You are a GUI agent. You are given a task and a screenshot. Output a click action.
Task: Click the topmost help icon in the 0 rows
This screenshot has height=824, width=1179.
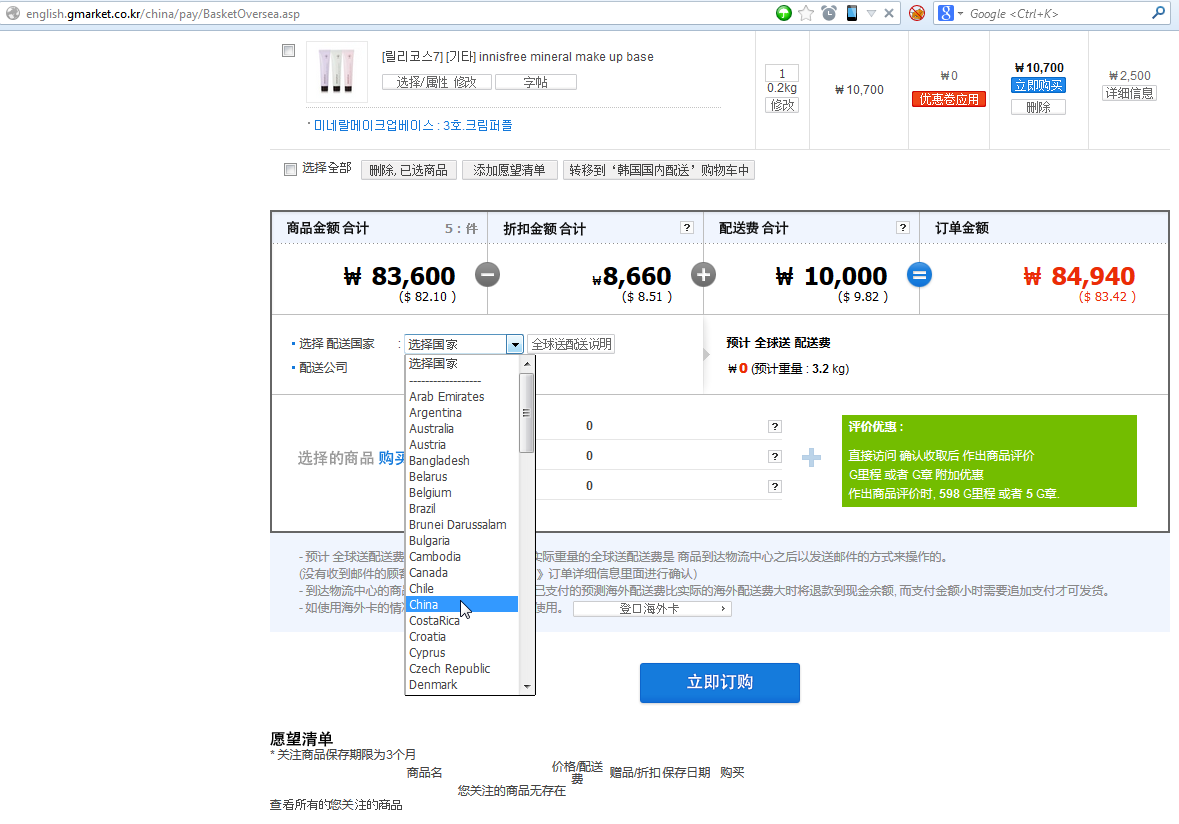774,426
